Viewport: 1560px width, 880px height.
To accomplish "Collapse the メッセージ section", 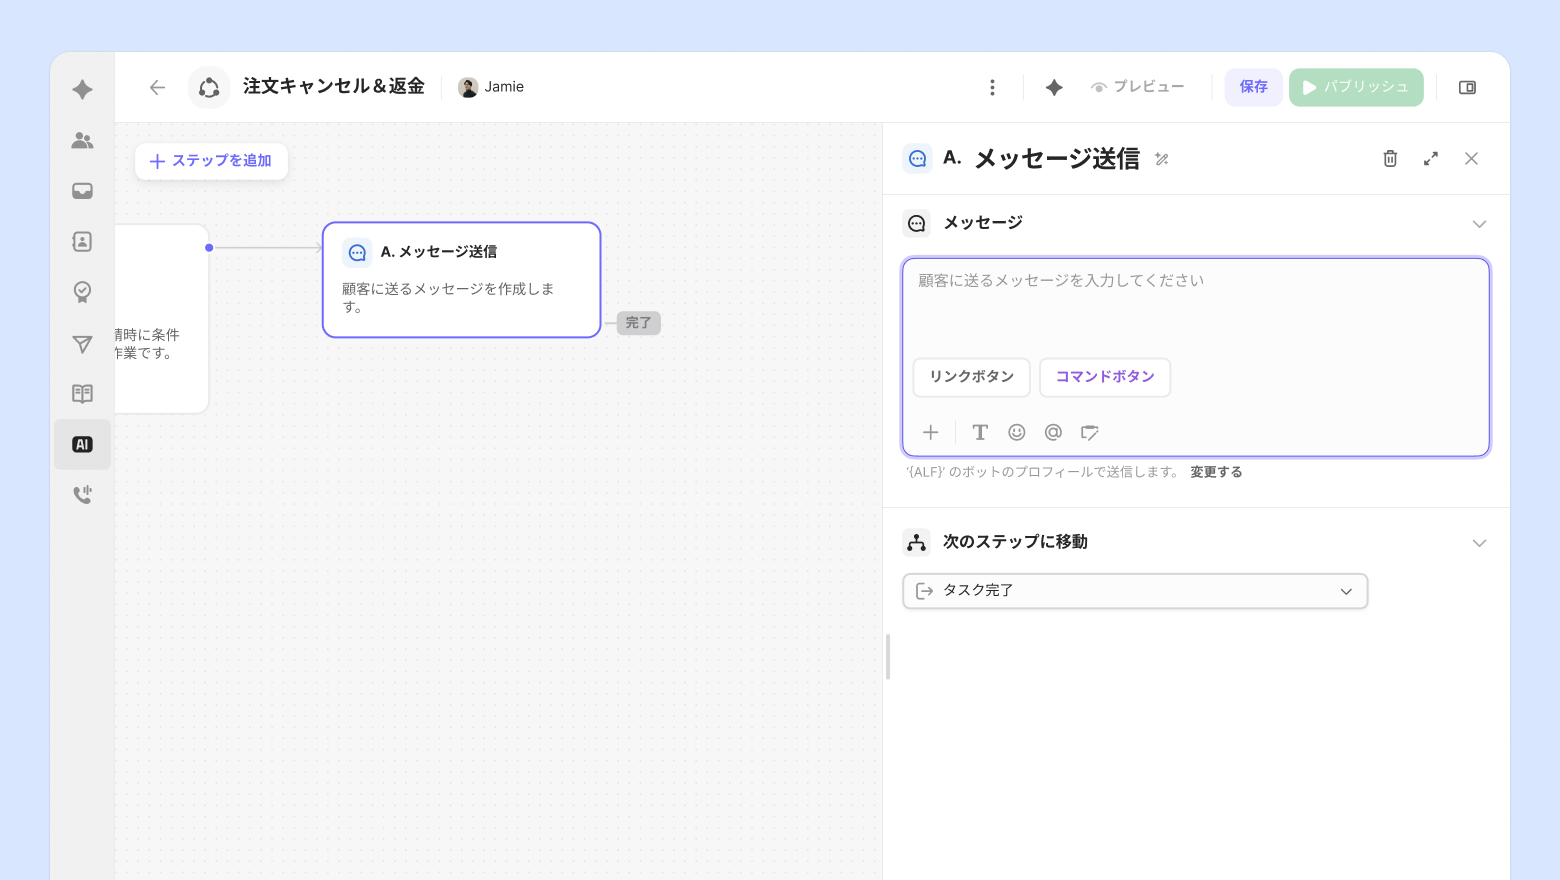I will click(1479, 224).
